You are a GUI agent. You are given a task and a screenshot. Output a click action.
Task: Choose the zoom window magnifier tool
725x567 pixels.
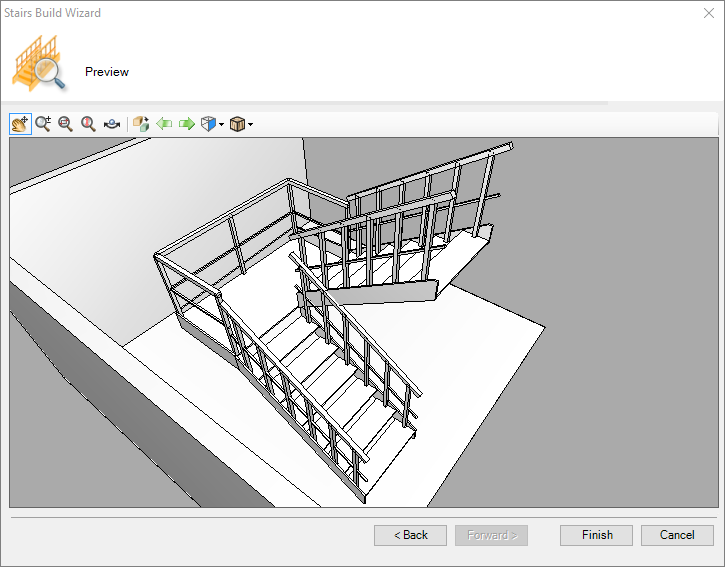click(x=66, y=124)
